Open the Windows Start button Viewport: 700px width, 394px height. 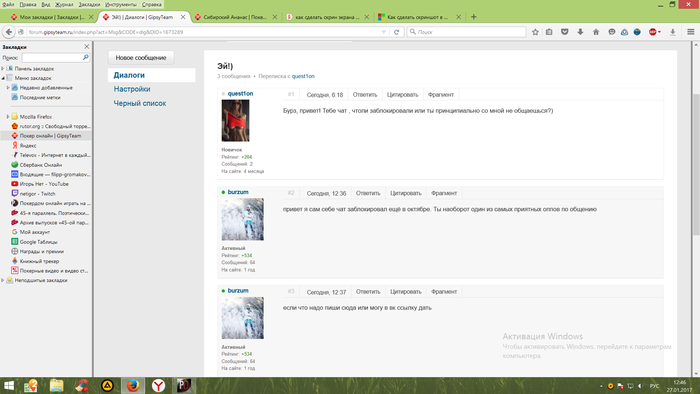pos(8,386)
